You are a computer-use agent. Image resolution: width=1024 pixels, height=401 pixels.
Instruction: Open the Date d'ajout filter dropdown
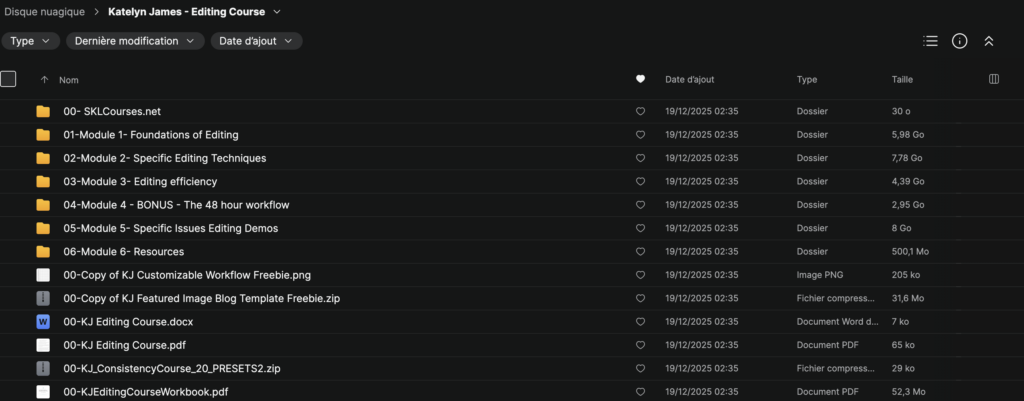coord(256,41)
